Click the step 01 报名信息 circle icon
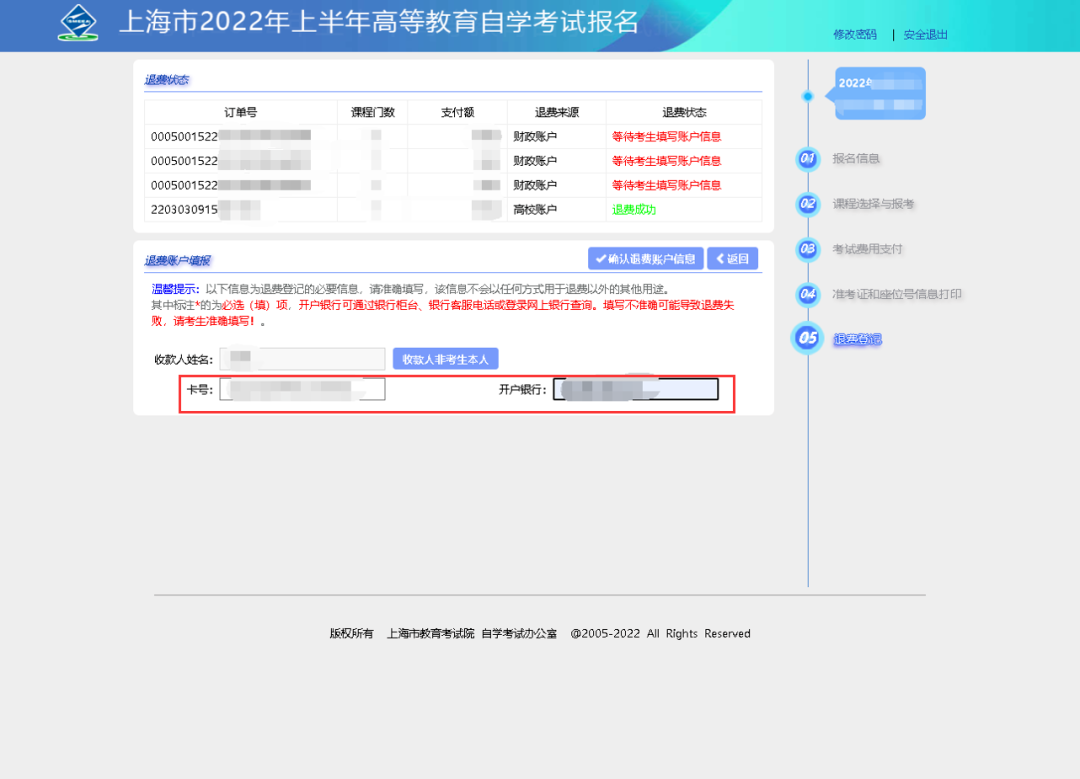Viewport: 1080px width, 779px height. (807, 159)
